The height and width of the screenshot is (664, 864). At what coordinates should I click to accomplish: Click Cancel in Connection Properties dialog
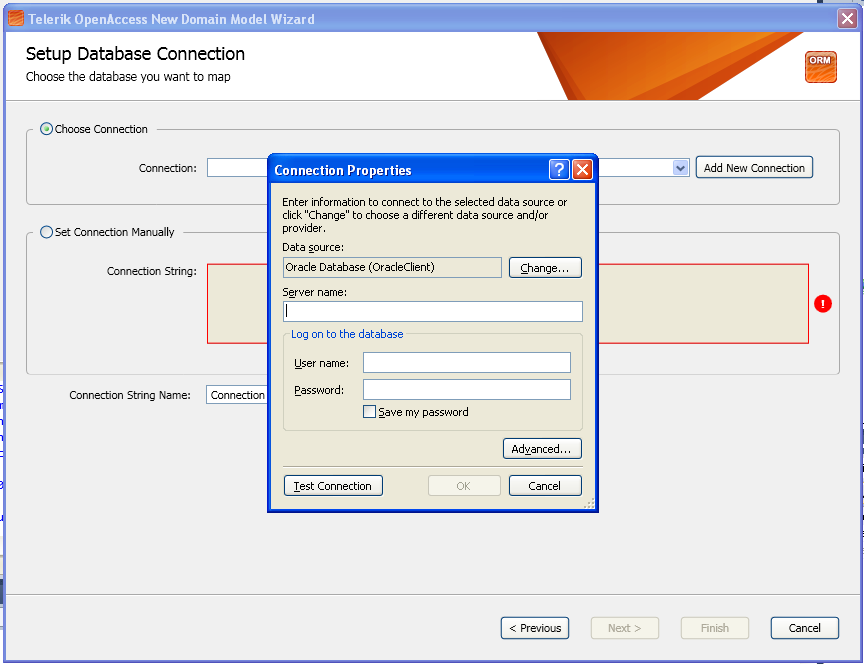tap(544, 486)
